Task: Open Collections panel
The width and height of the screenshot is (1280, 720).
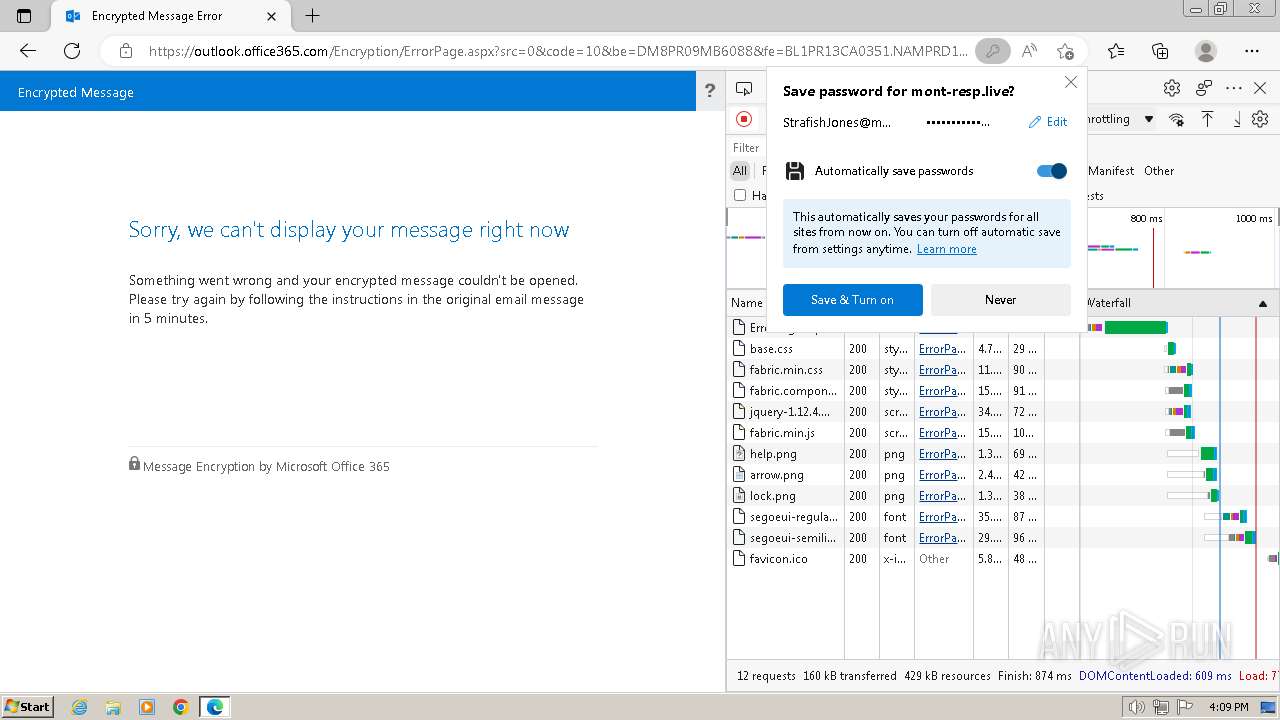Action: [1160, 51]
